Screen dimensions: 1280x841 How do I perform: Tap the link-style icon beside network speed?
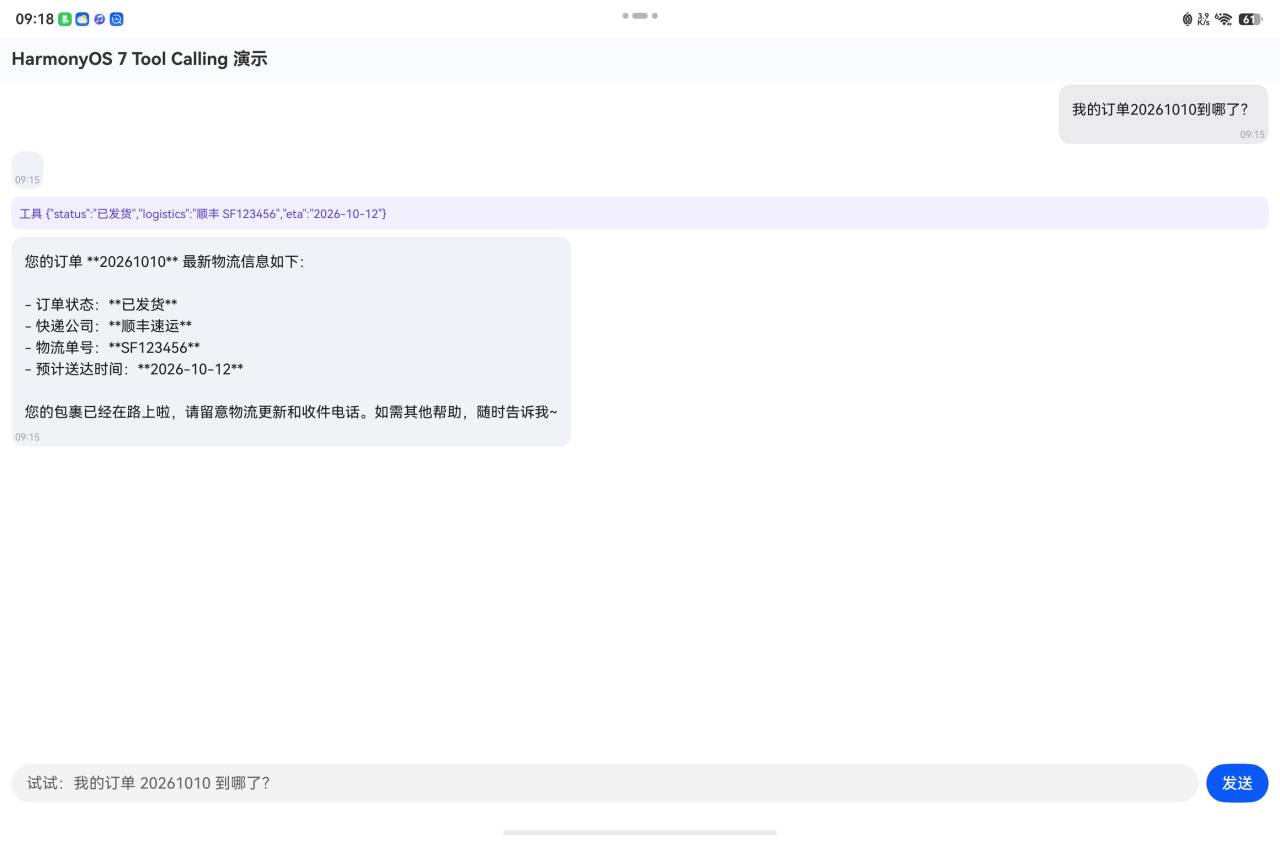coord(1187,19)
